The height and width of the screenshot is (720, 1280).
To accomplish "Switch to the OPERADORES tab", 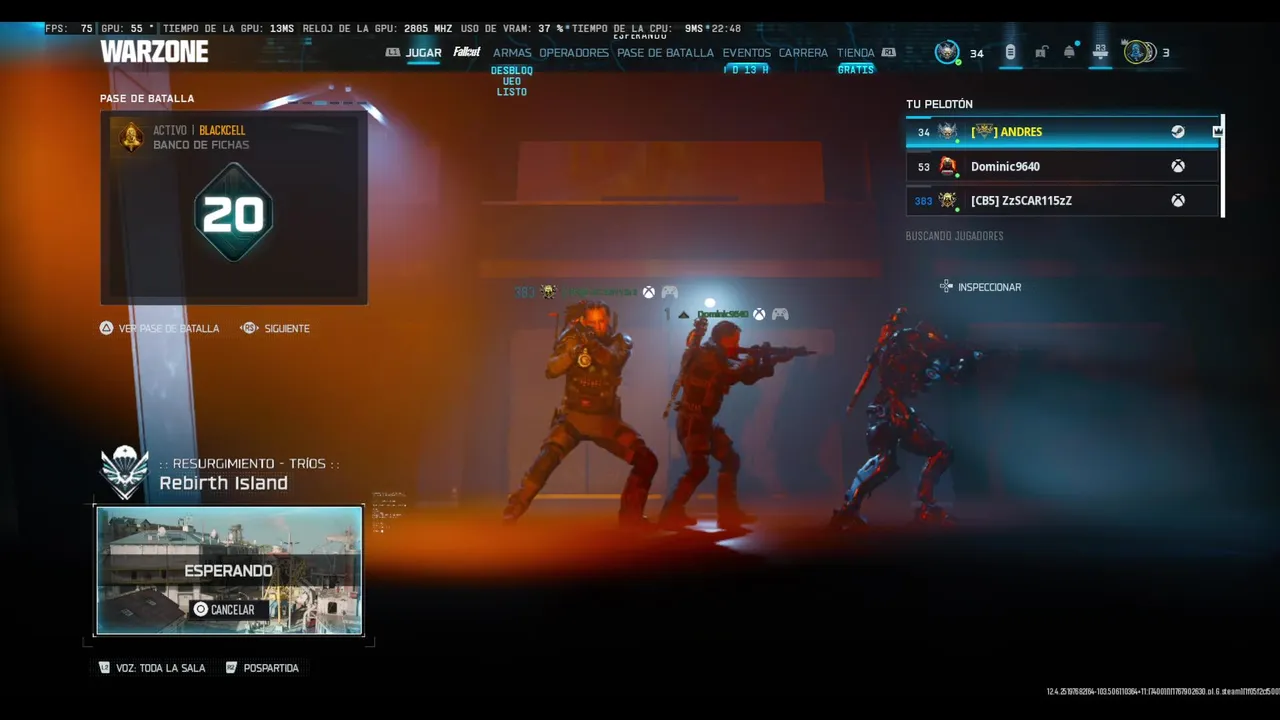I will [574, 53].
